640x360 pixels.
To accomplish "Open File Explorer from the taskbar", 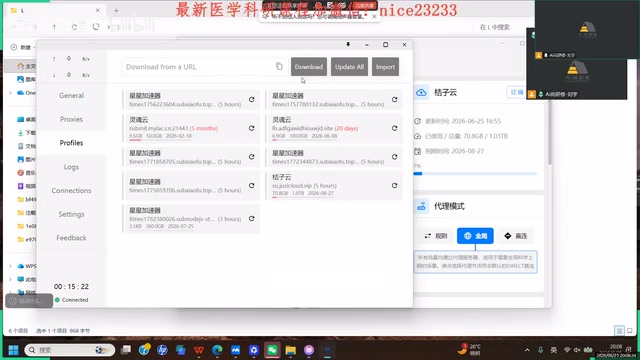I will pyautogui.click(x=291, y=350).
